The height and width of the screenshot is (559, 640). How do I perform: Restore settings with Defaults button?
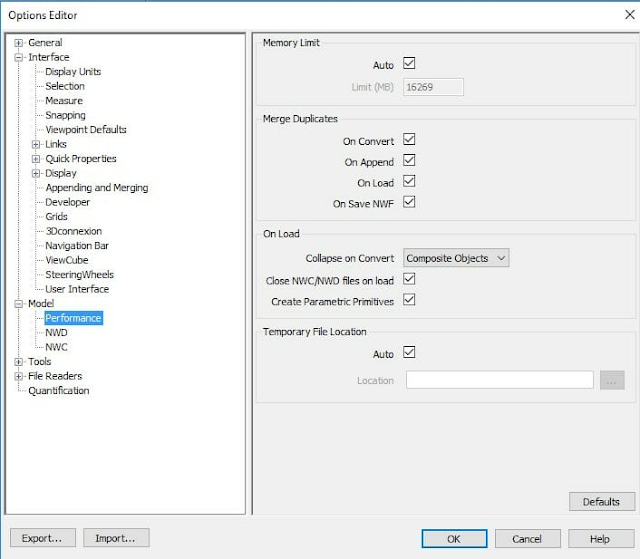[602, 501]
